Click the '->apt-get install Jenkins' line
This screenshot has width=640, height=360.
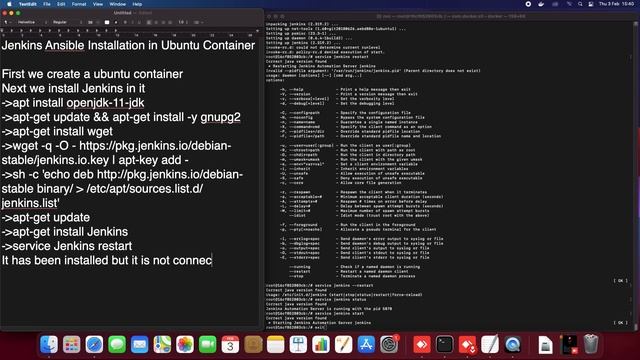(x=65, y=232)
